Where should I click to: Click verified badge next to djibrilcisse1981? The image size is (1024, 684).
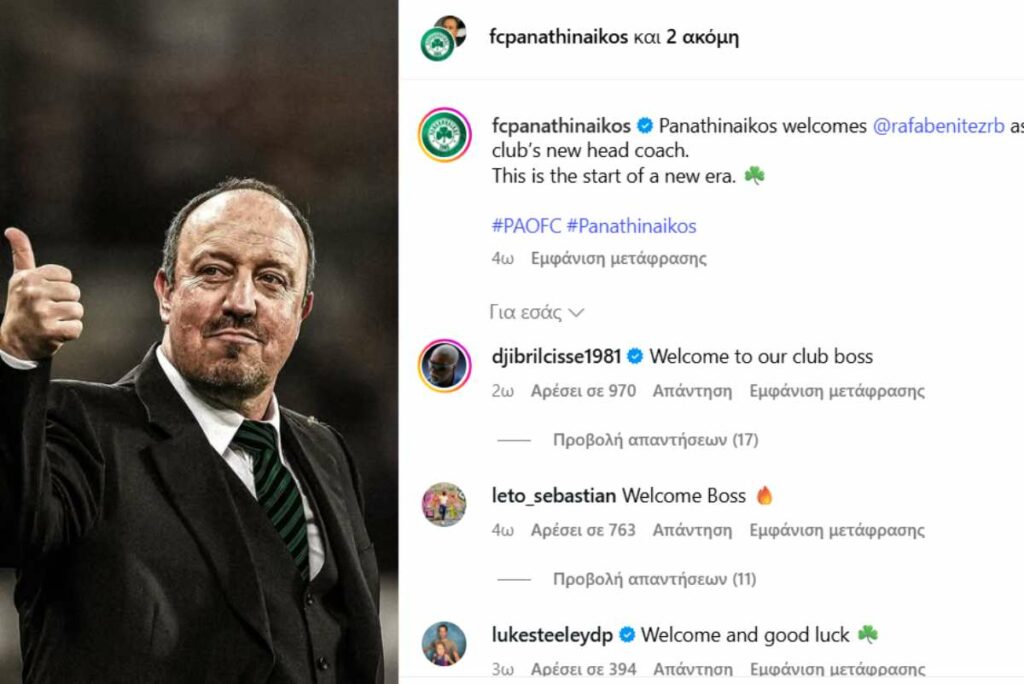(x=634, y=356)
